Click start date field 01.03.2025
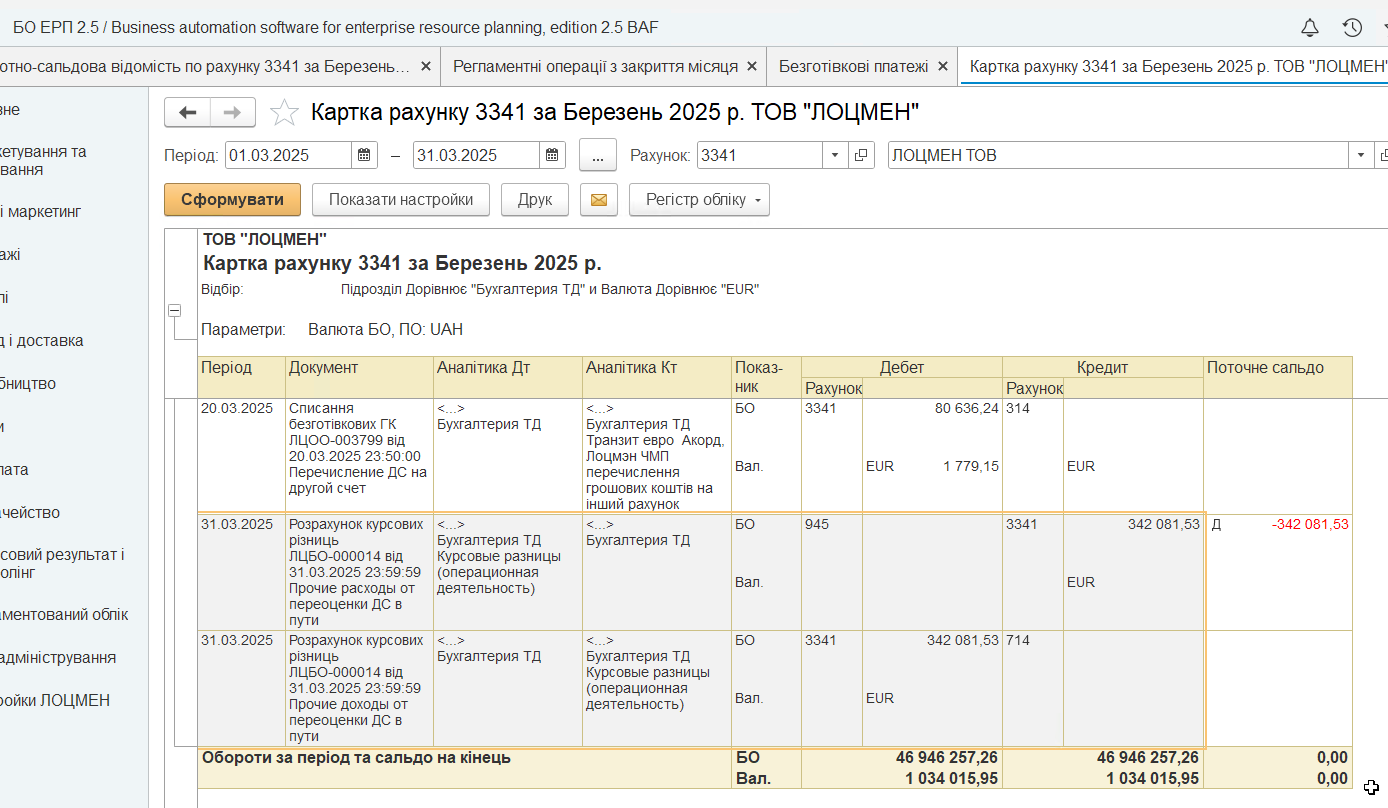The width and height of the screenshot is (1388, 808). point(289,155)
